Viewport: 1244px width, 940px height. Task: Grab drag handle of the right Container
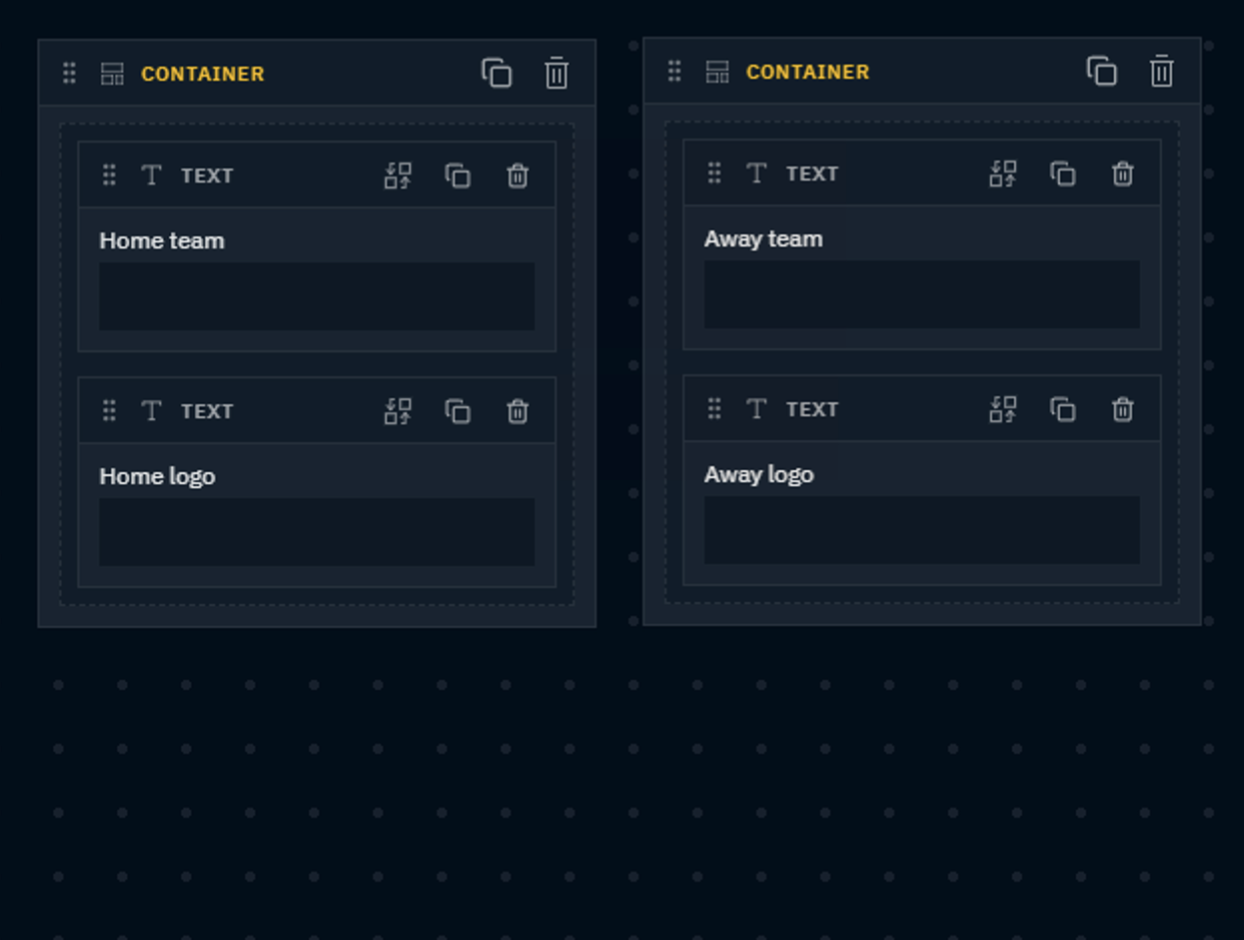coord(674,71)
